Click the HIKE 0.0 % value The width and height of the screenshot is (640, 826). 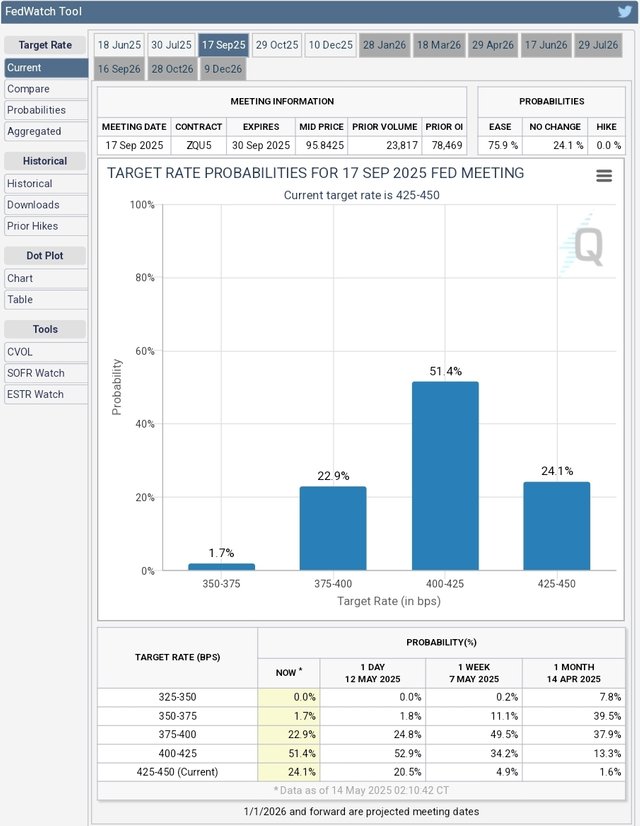pos(607,145)
